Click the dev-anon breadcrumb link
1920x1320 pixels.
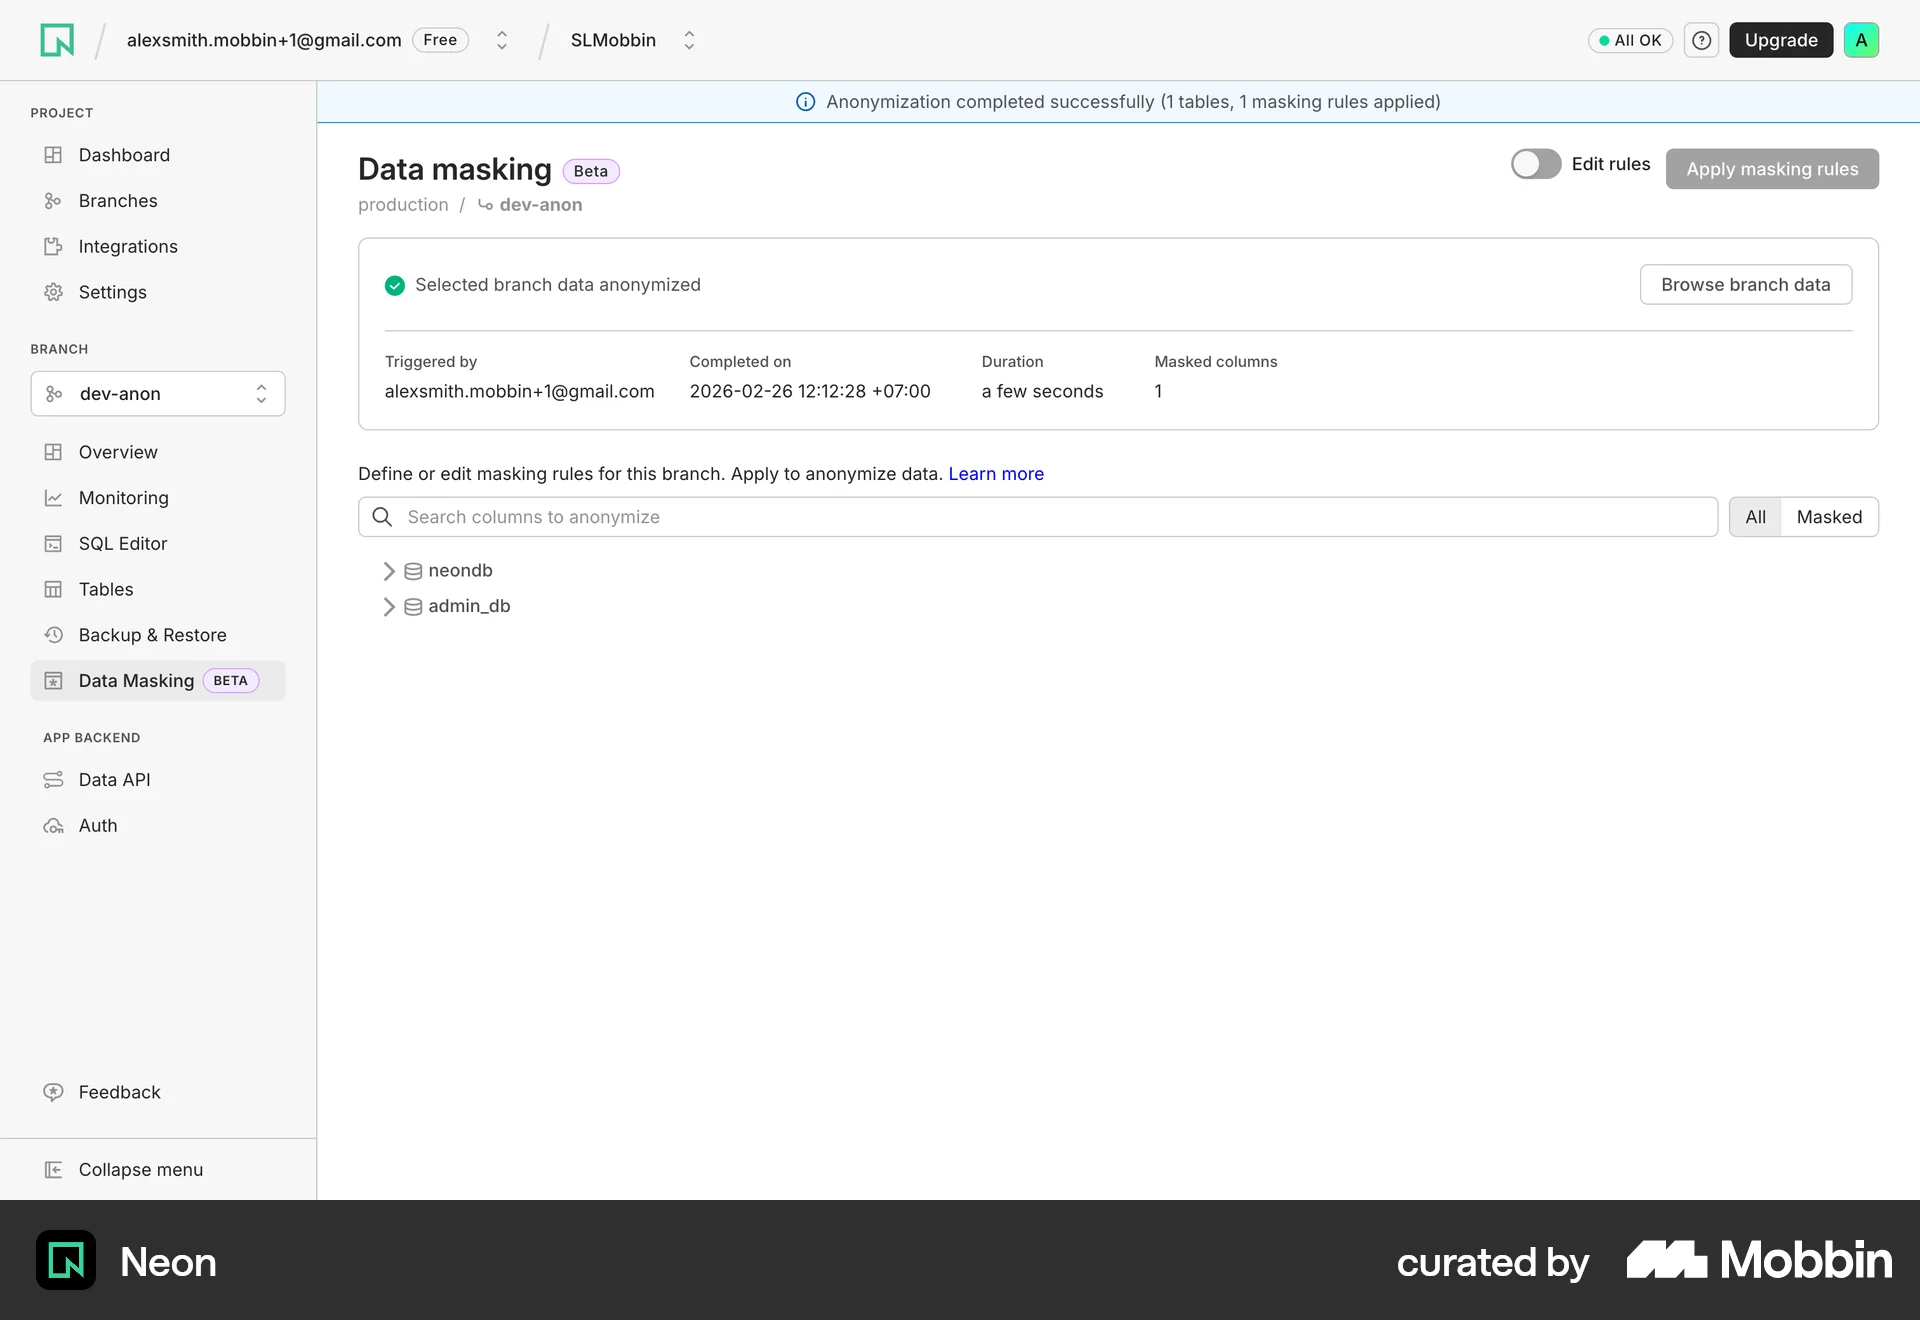coord(541,205)
